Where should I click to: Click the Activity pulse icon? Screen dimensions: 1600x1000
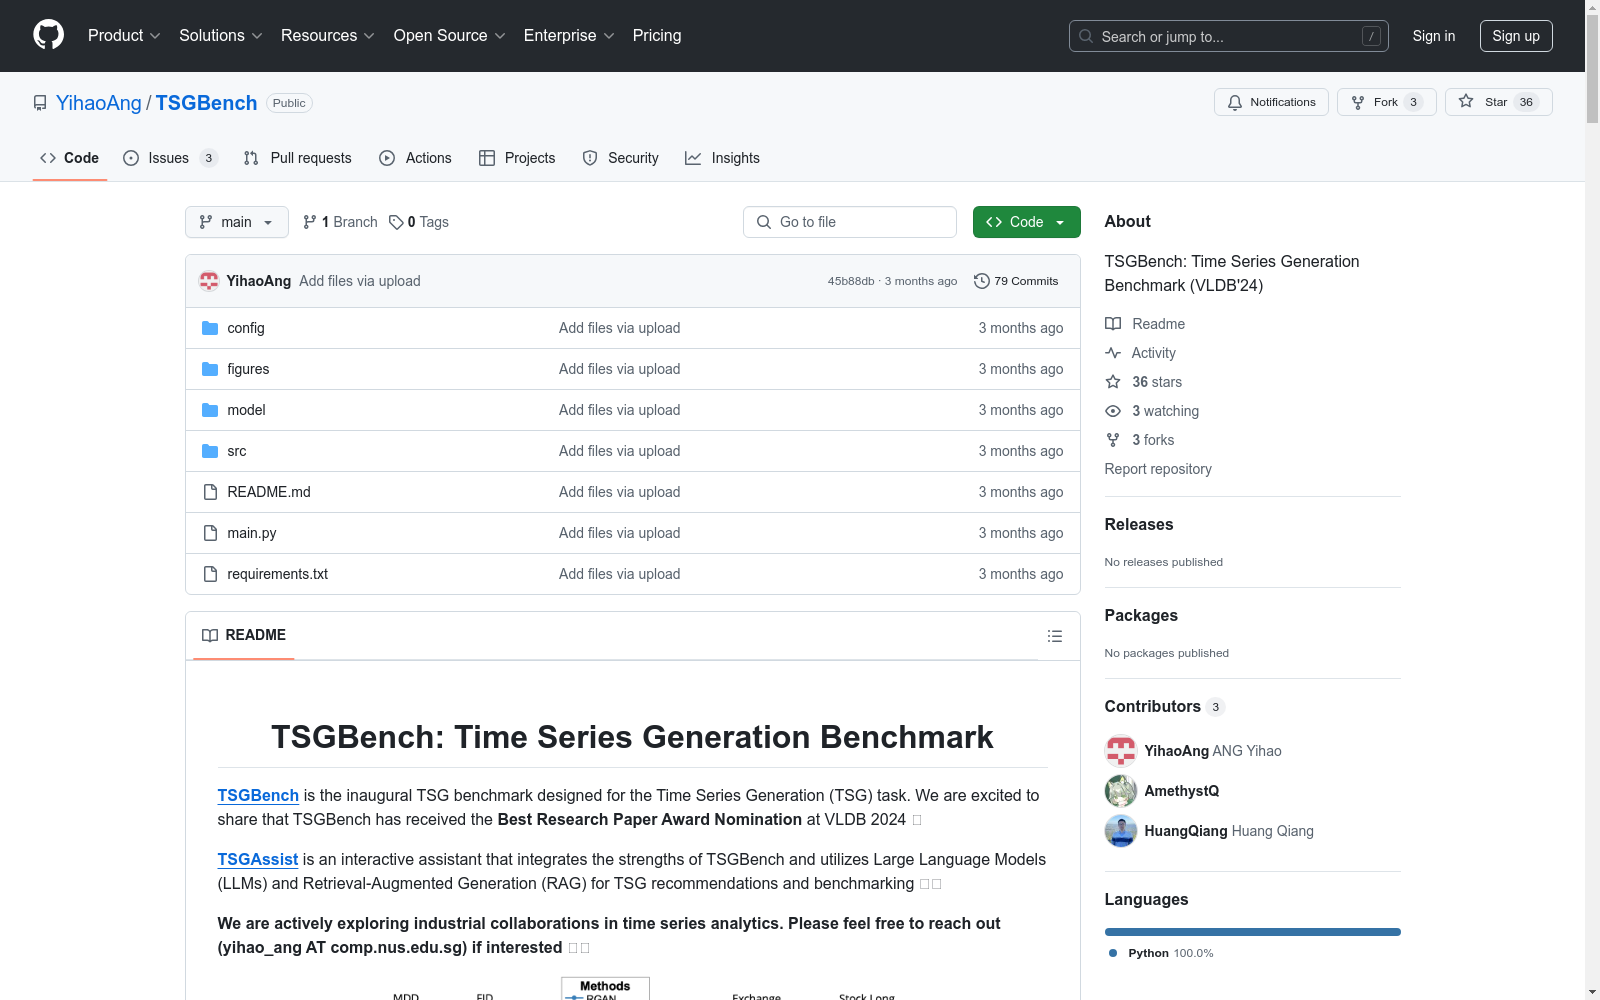(x=1113, y=353)
